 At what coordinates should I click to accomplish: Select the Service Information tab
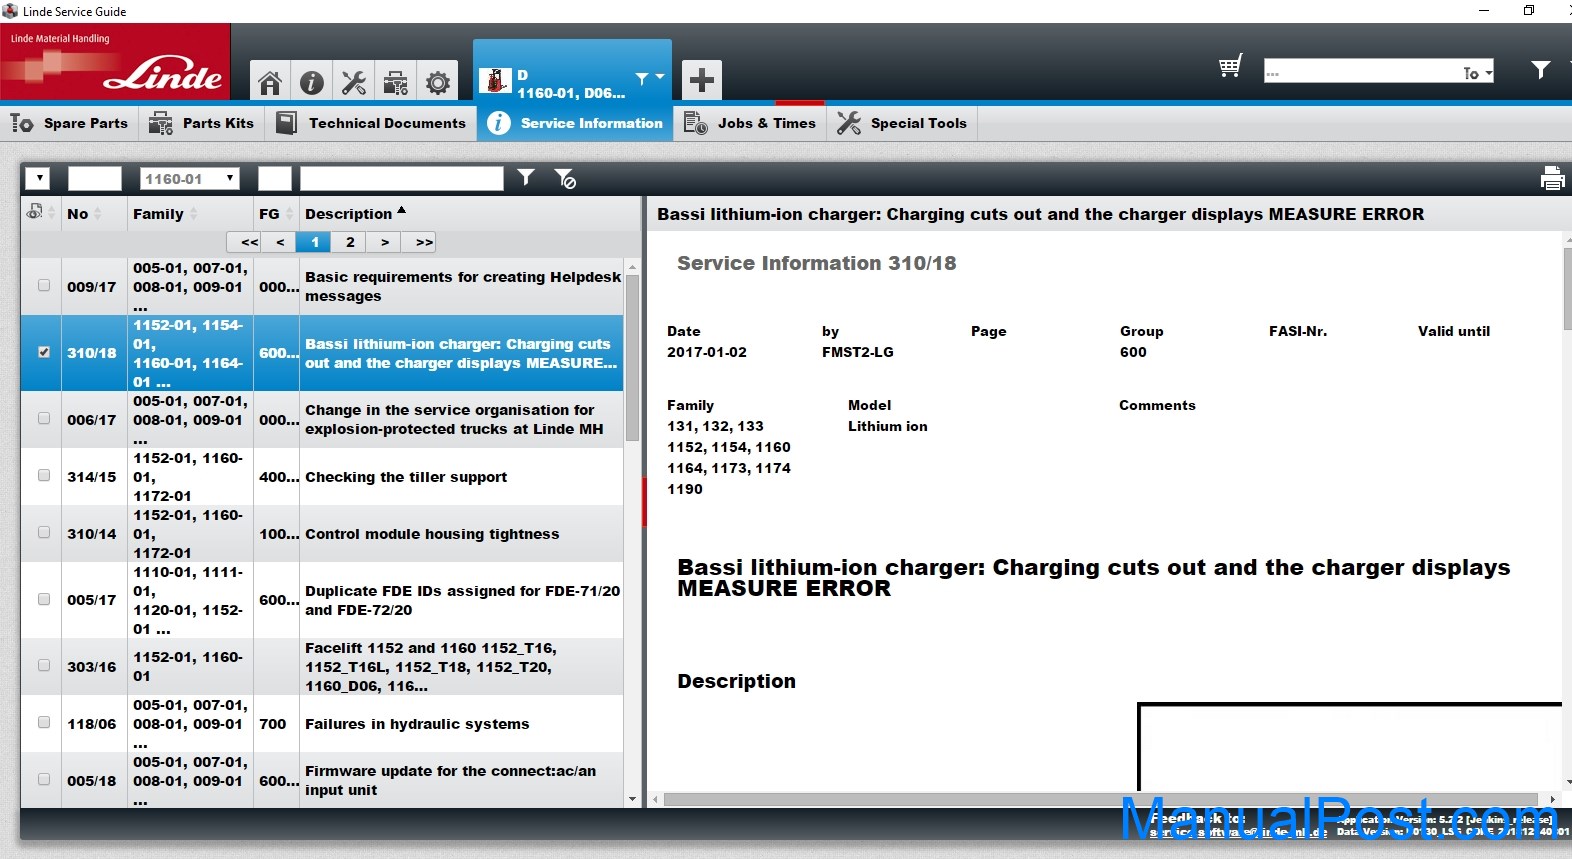pos(575,123)
